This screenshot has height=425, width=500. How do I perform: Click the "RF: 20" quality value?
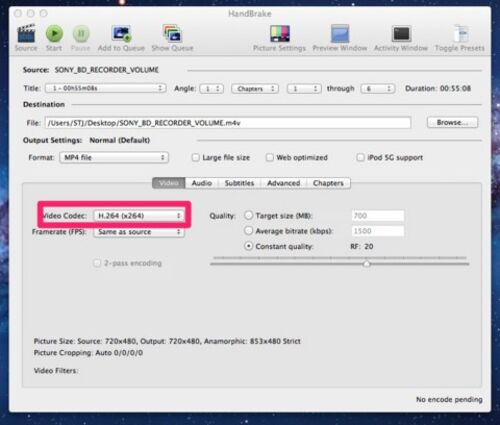tap(362, 247)
